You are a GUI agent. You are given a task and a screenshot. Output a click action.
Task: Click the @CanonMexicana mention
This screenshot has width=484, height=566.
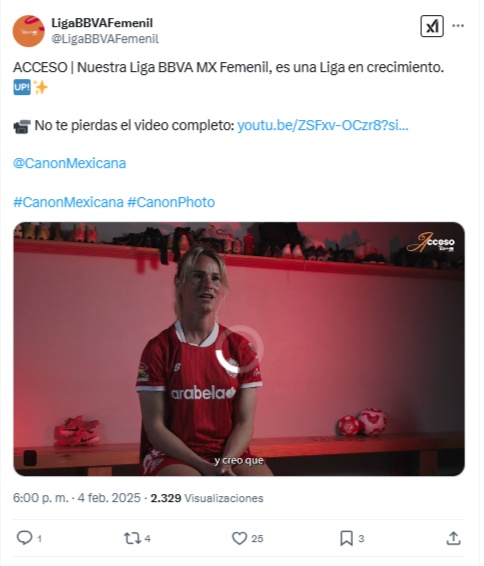point(70,164)
